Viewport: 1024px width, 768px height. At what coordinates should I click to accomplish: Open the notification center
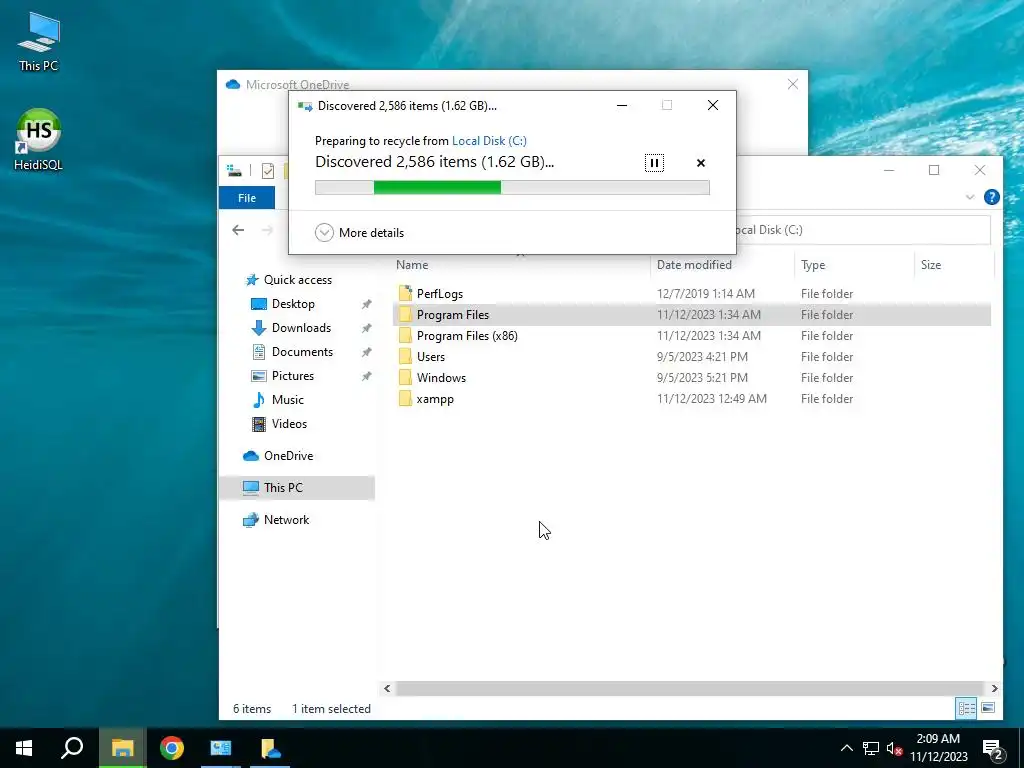click(x=993, y=749)
